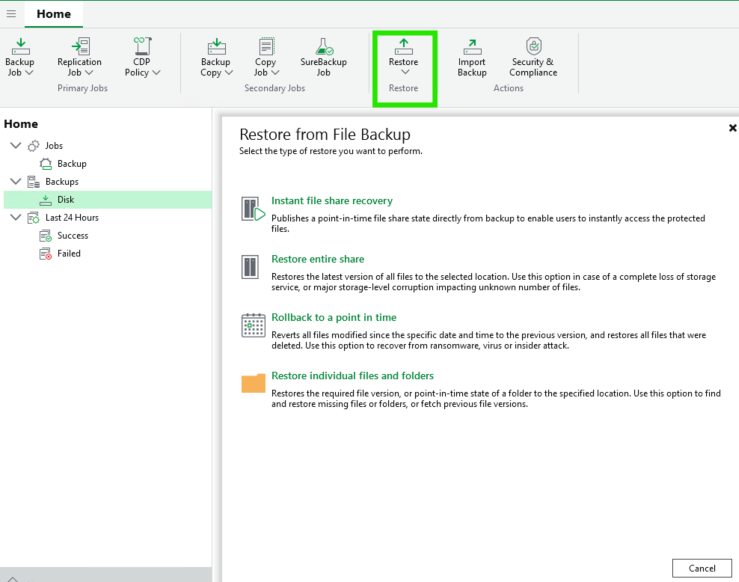Launch SureBackup Job from the ribbon
Screen dimensions: 739x582
(x=323, y=47)
